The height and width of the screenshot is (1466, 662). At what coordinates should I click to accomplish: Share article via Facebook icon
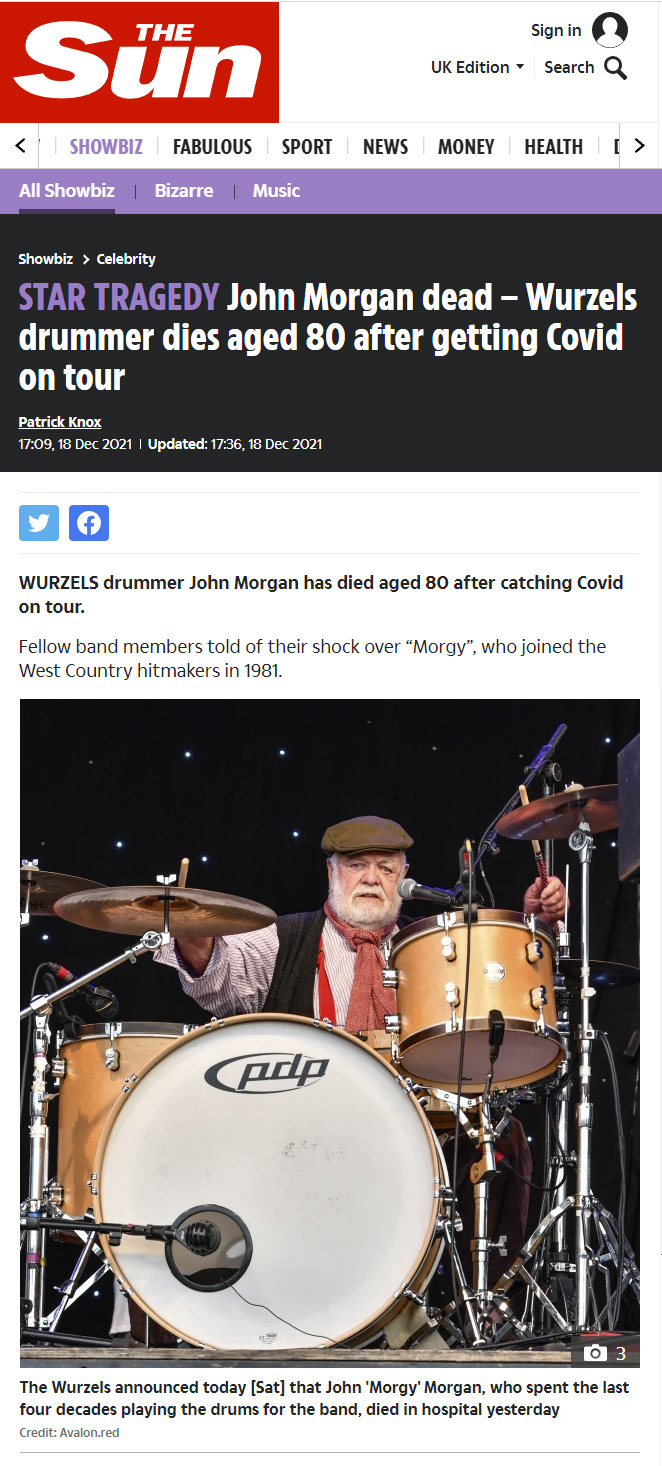click(x=89, y=523)
